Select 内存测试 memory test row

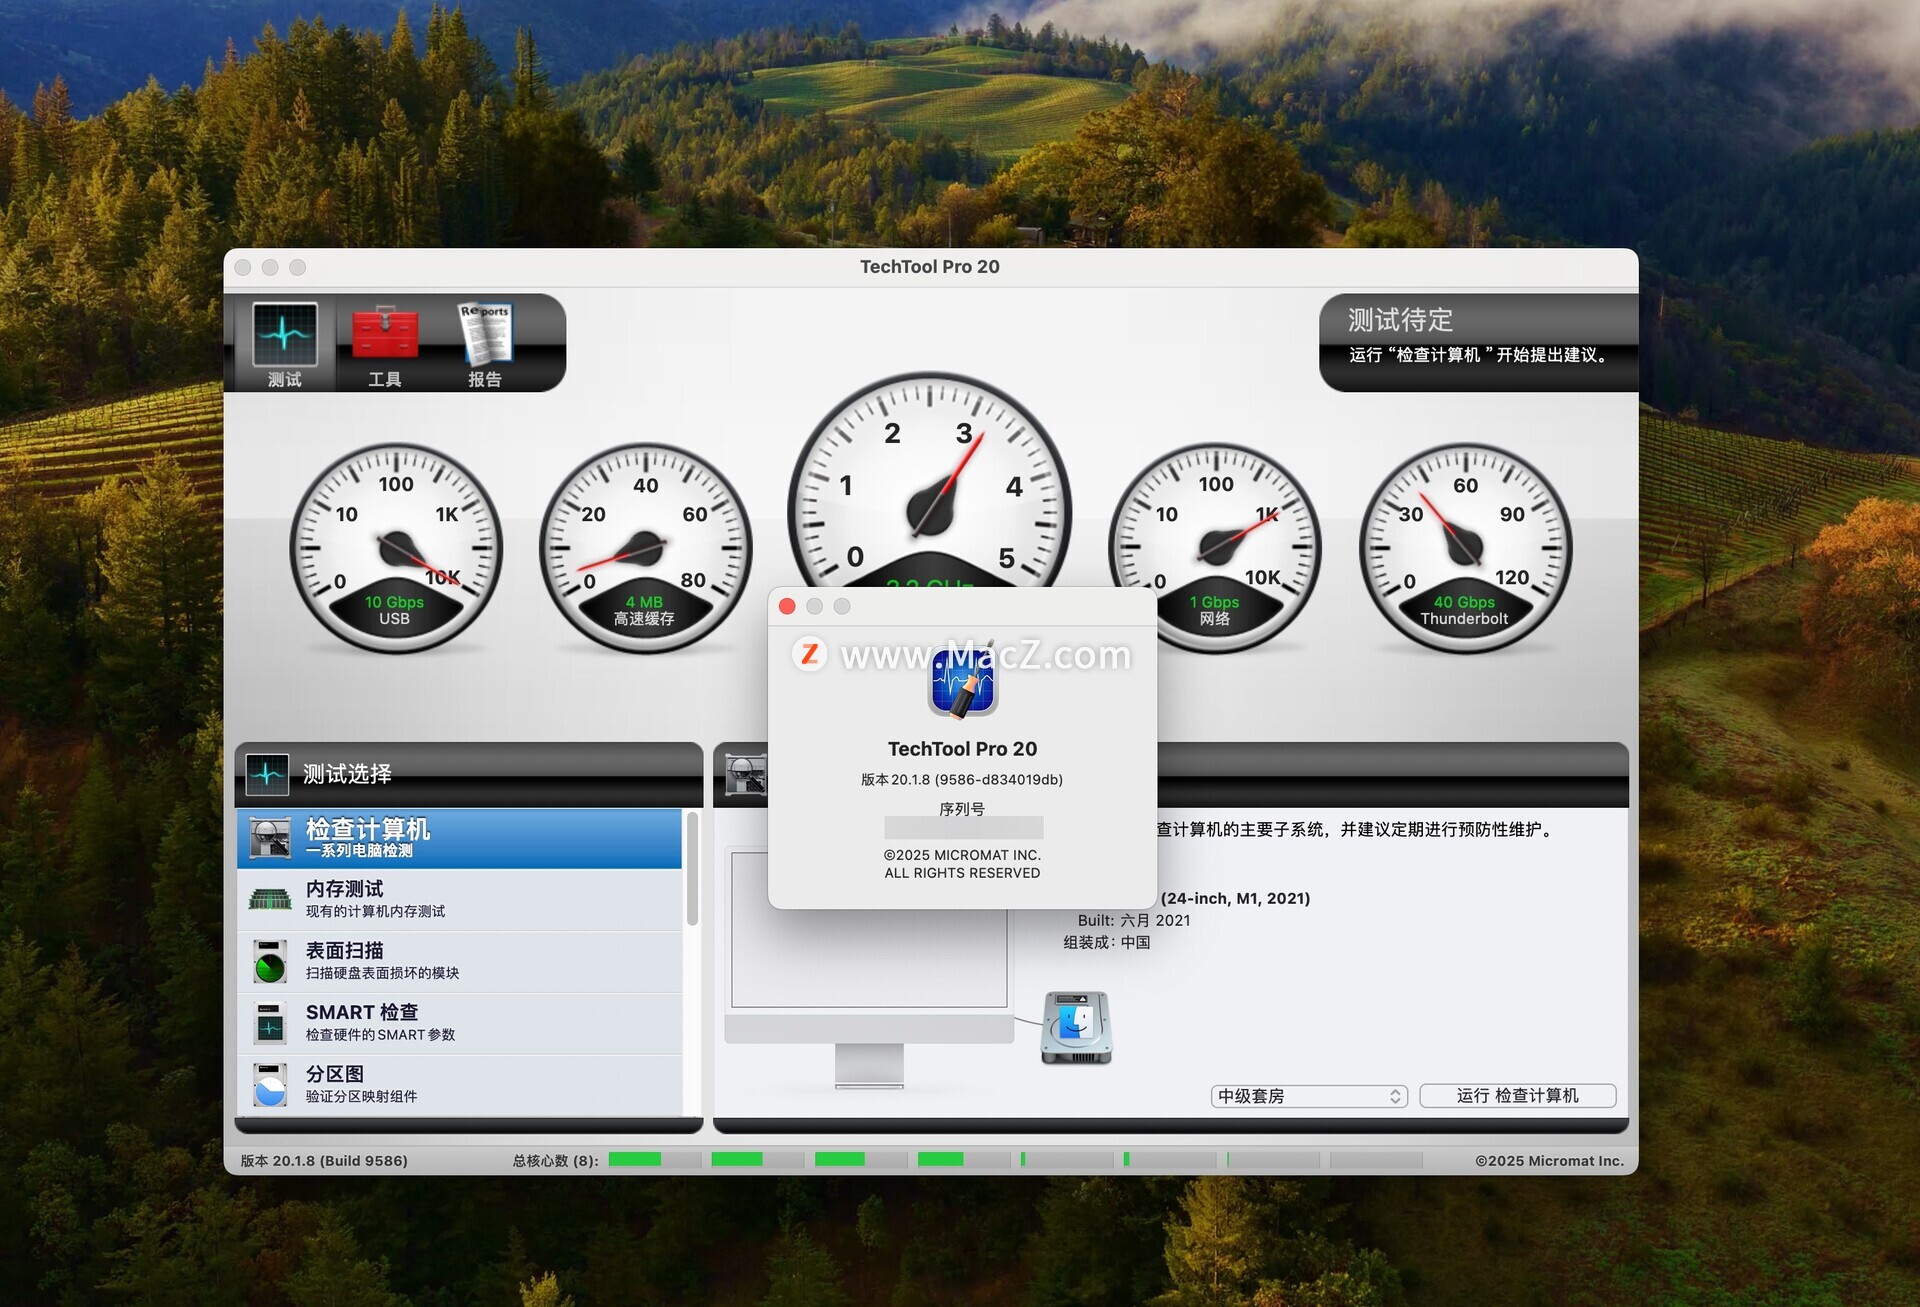point(460,899)
